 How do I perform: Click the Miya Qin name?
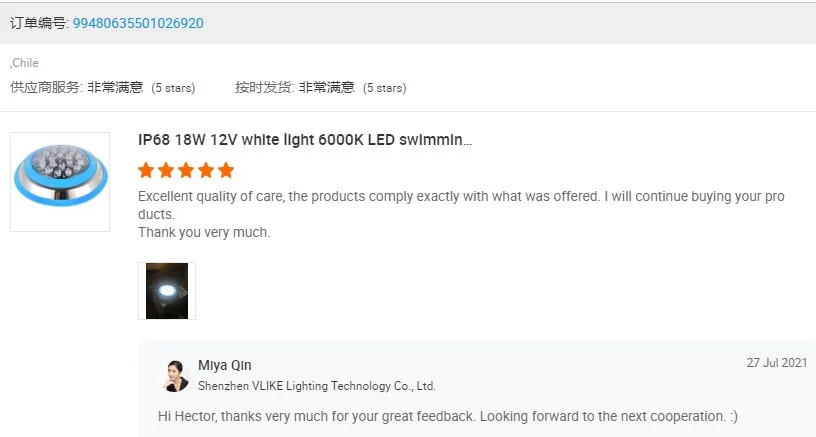(224, 365)
